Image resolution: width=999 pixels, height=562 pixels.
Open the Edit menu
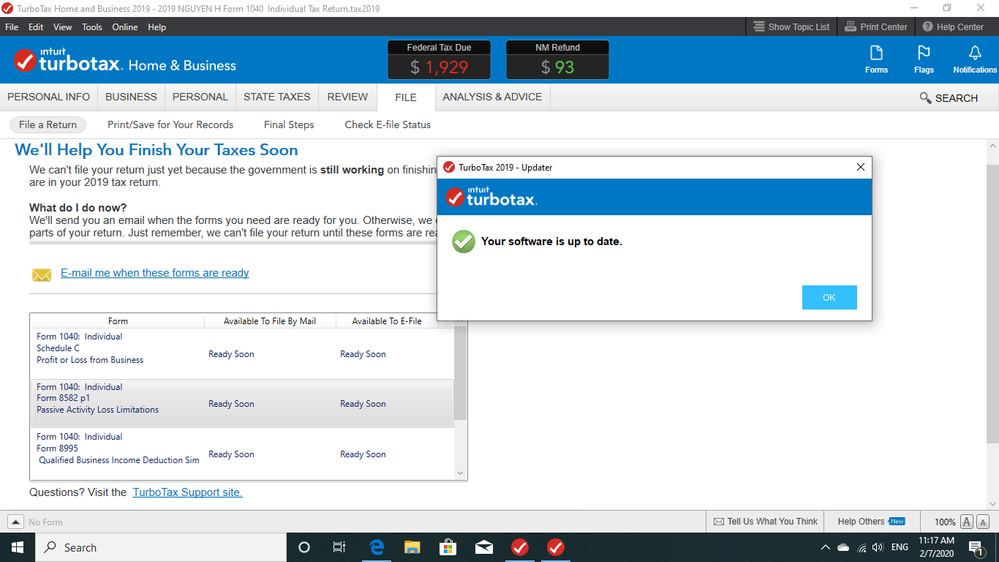36,27
